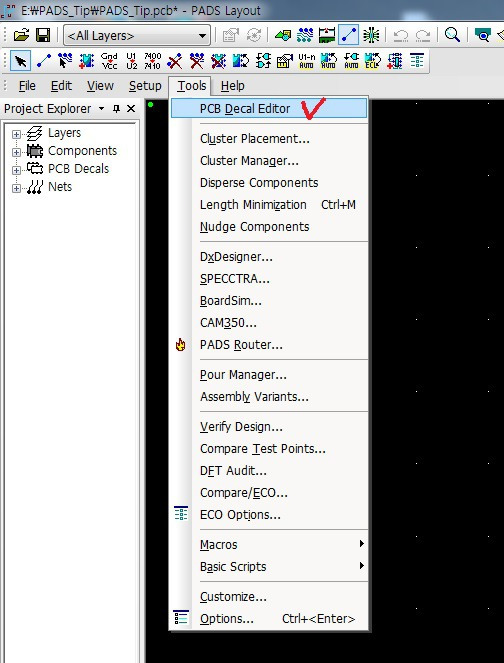Open the BGA toolbar icon
This screenshot has height=663, width=504.
point(371,35)
